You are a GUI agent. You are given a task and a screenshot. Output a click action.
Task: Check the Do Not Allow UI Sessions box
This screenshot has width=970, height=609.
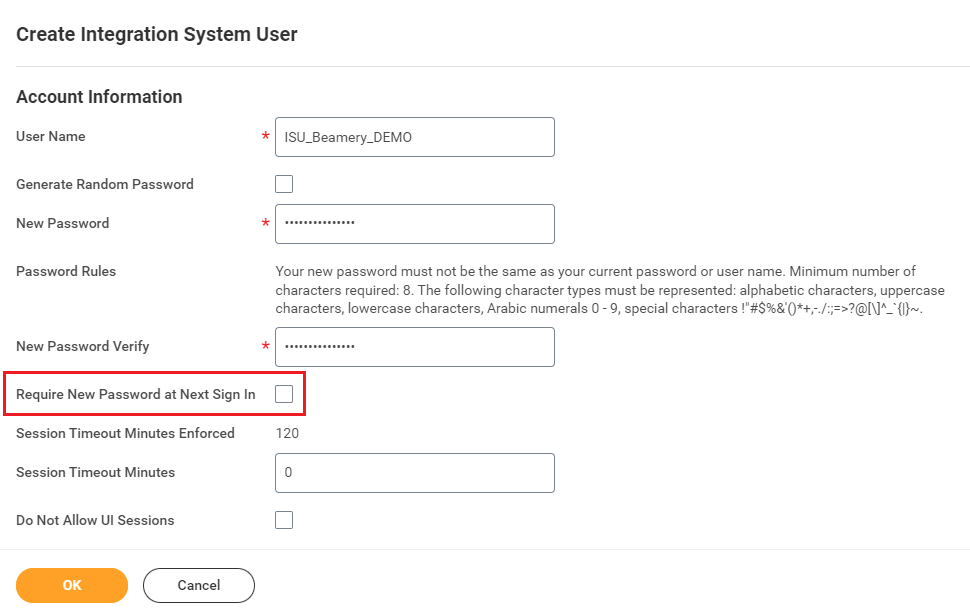click(284, 520)
